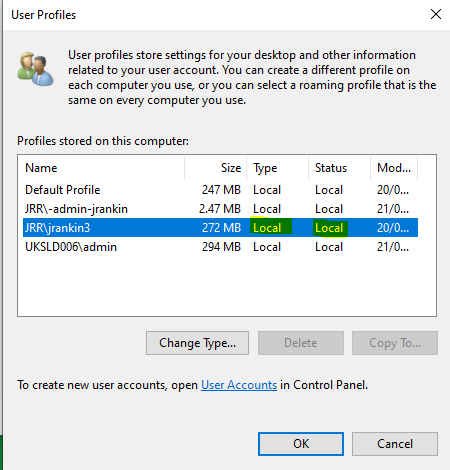Select the Default Profile row
Screen dimensions: 450x470
pyautogui.click(x=220, y=190)
